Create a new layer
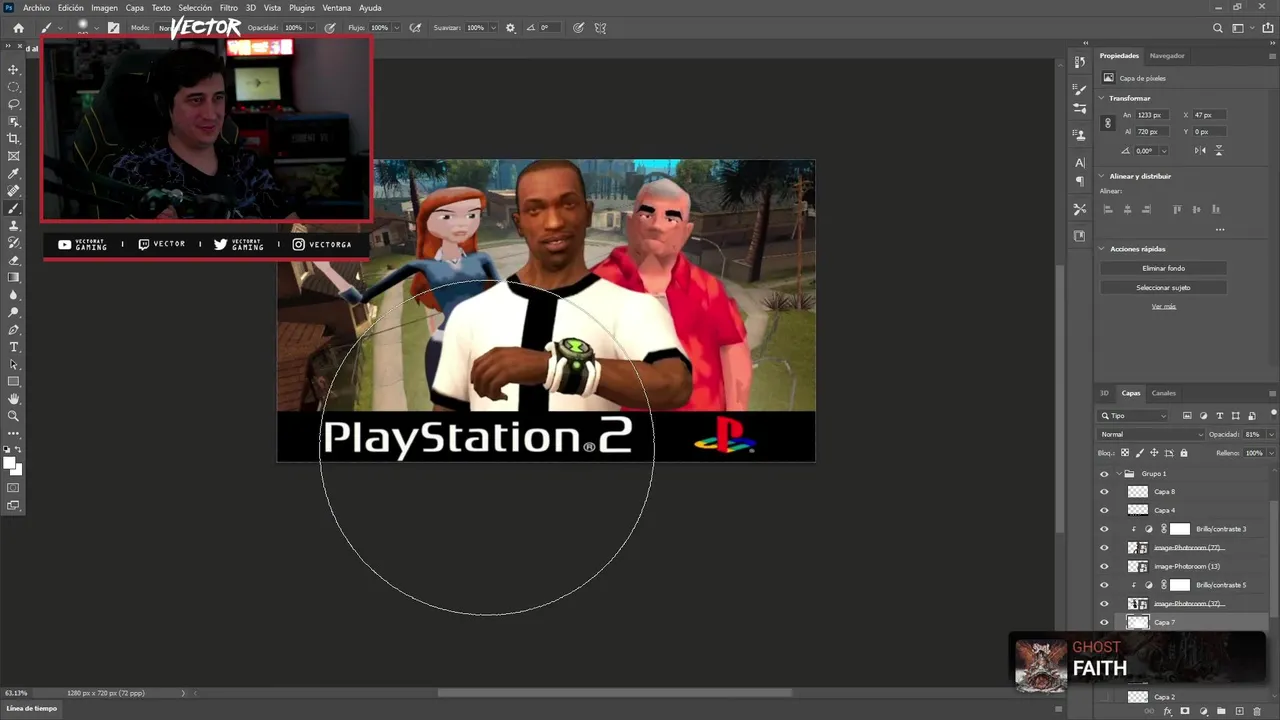Image resolution: width=1280 pixels, height=720 pixels. pos(1239,711)
